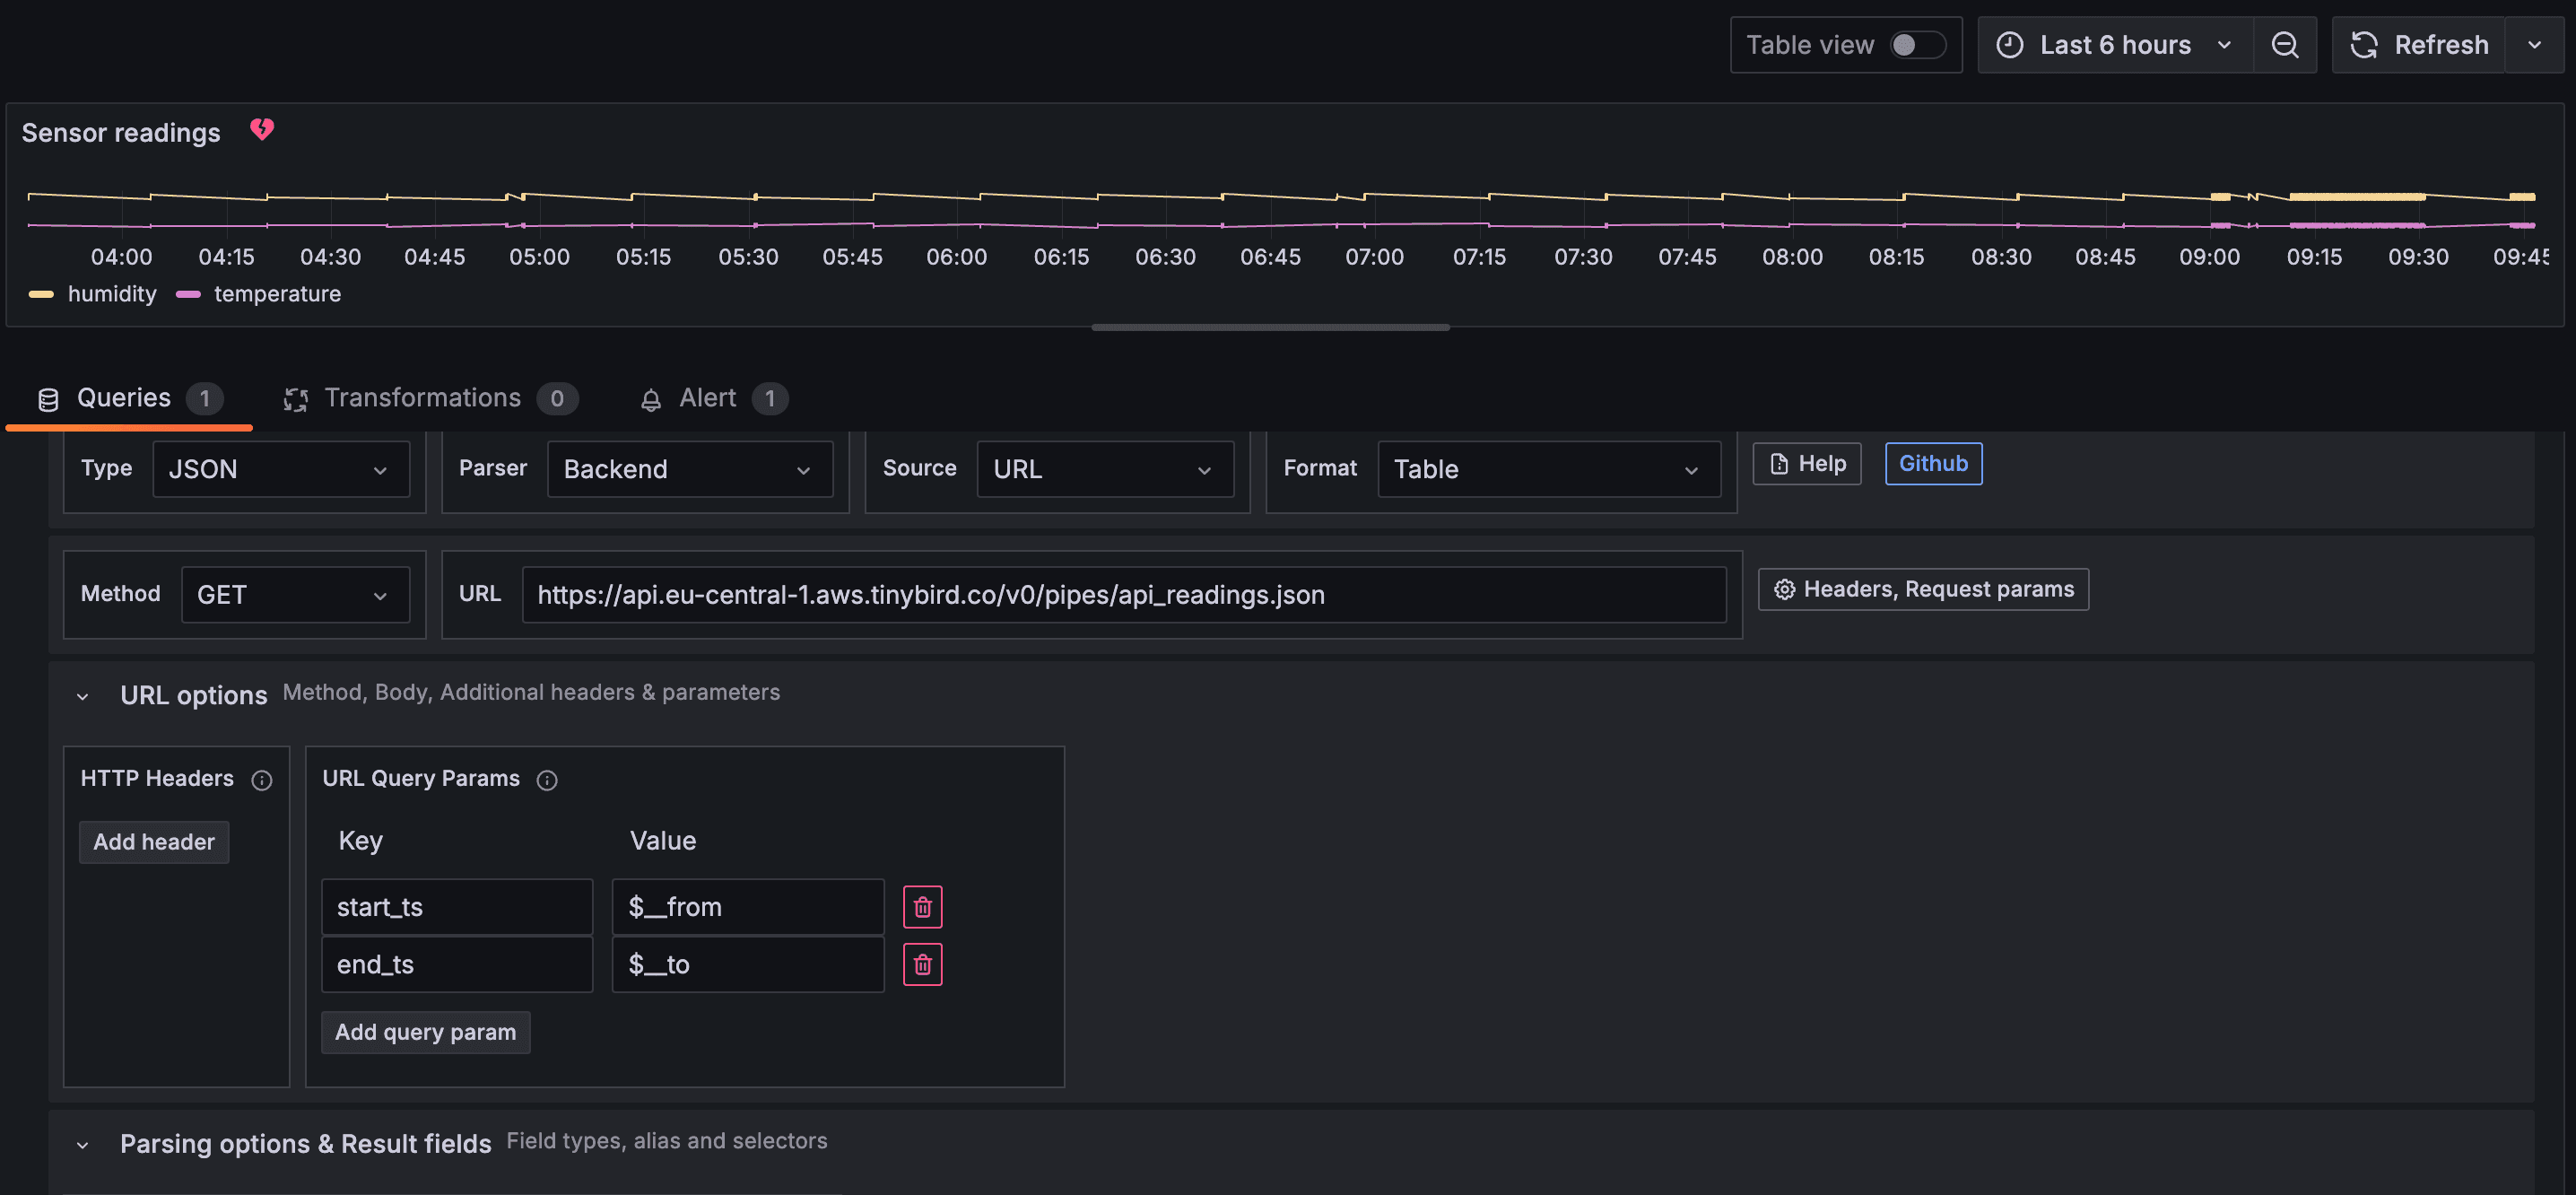
Task: Click HTTP Headers info icon
Action: pos(262,780)
